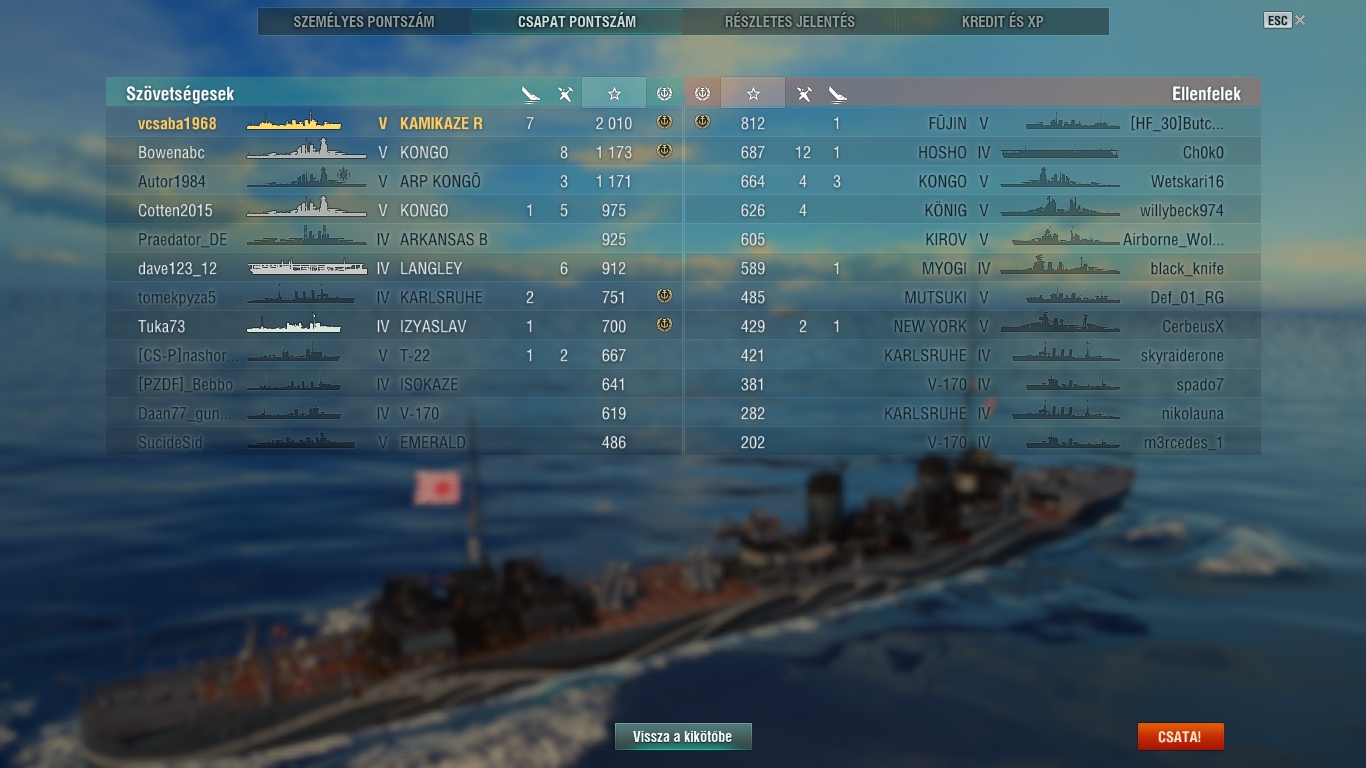
Task: Sort allies by aircraft shot down icon
Action: (565, 94)
